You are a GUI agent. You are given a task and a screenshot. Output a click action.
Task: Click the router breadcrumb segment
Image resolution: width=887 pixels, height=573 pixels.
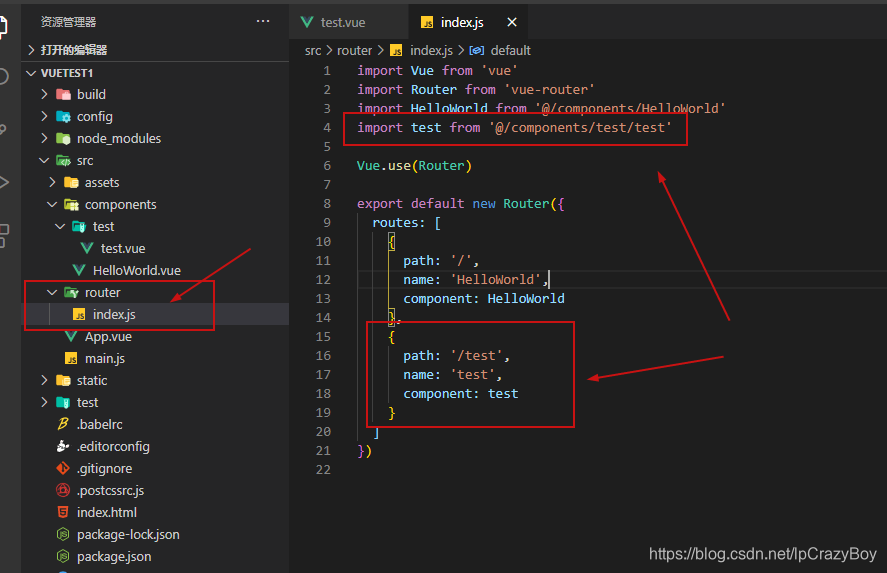click(355, 50)
